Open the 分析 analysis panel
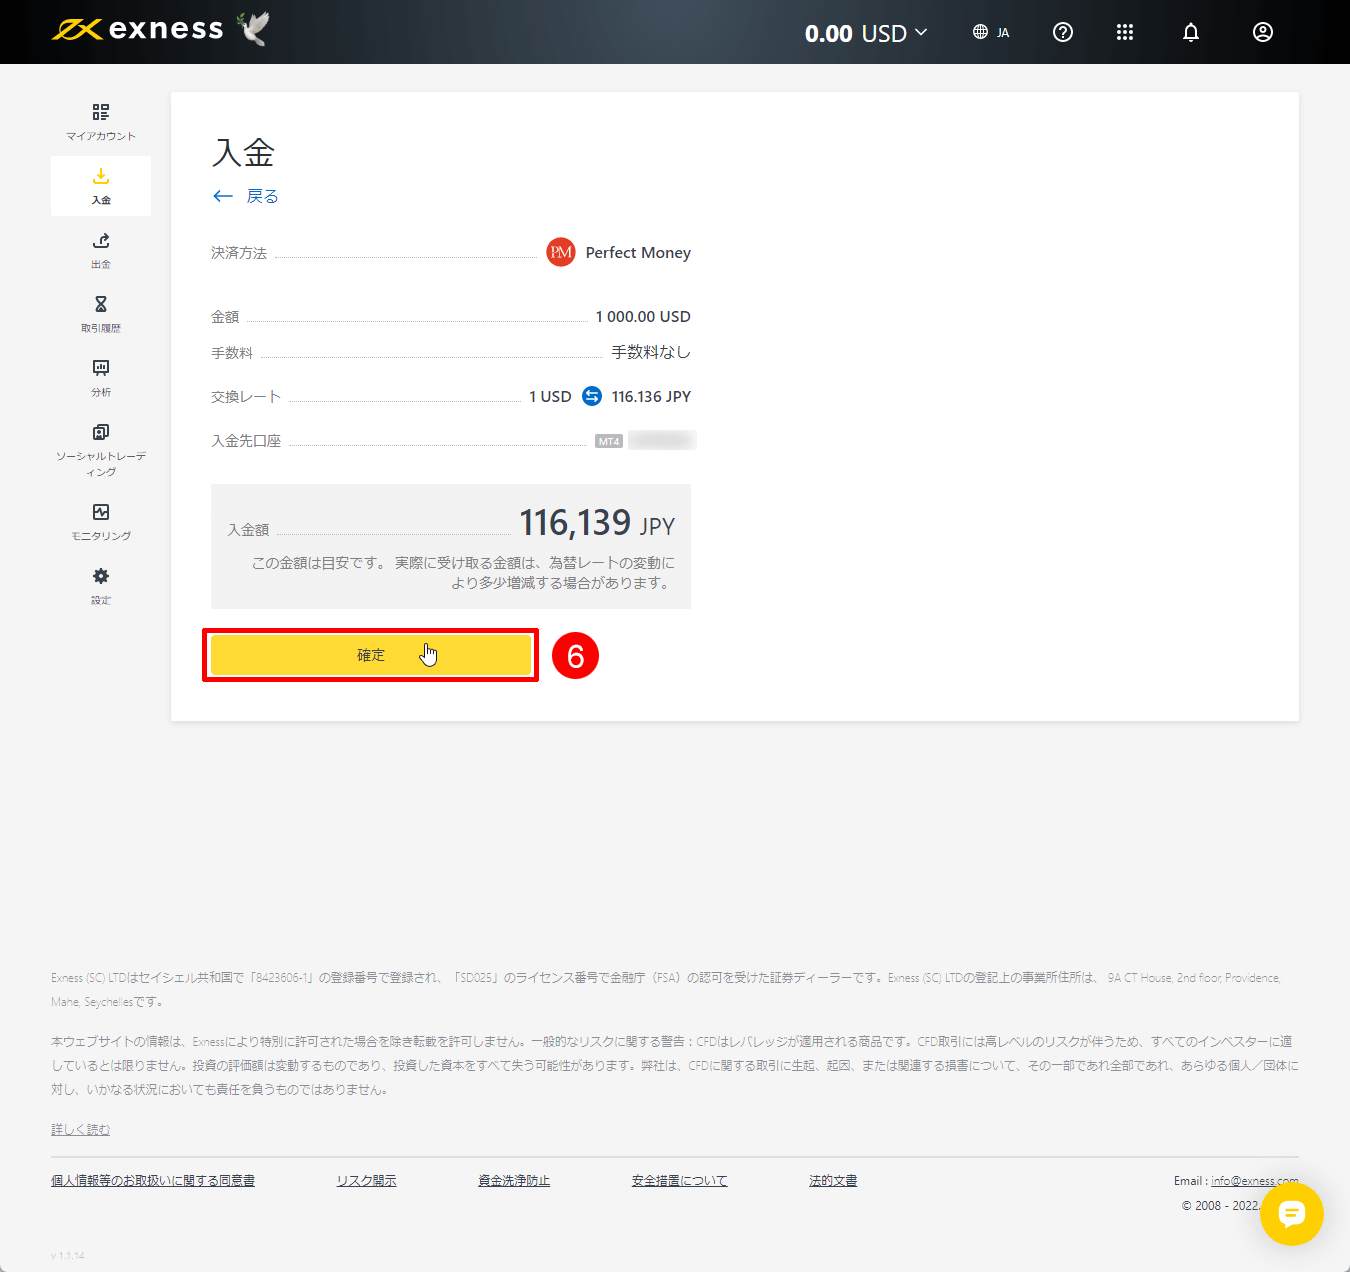Image resolution: width=1350 pixels, height=1272 pixels. pyautogui.click(x=100, y=377)
